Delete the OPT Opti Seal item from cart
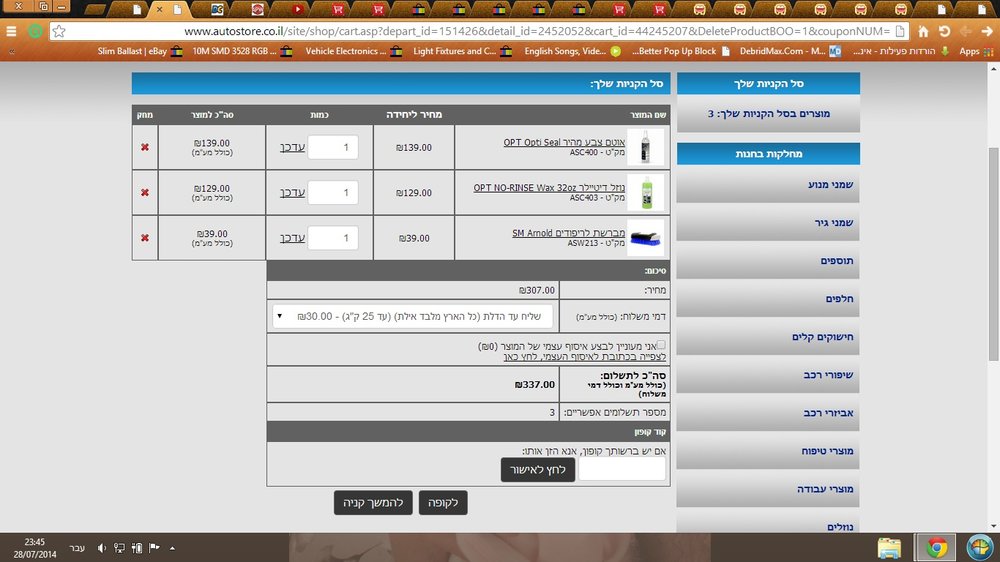The height and width of the screenshot is (562, 1000). (x=145, y=147)
